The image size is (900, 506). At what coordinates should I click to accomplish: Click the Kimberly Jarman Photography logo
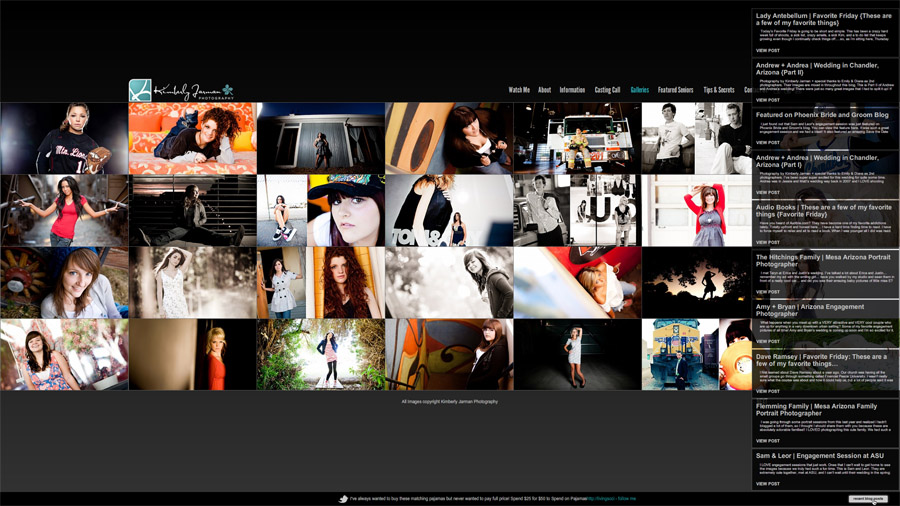(x=181, y=91)
